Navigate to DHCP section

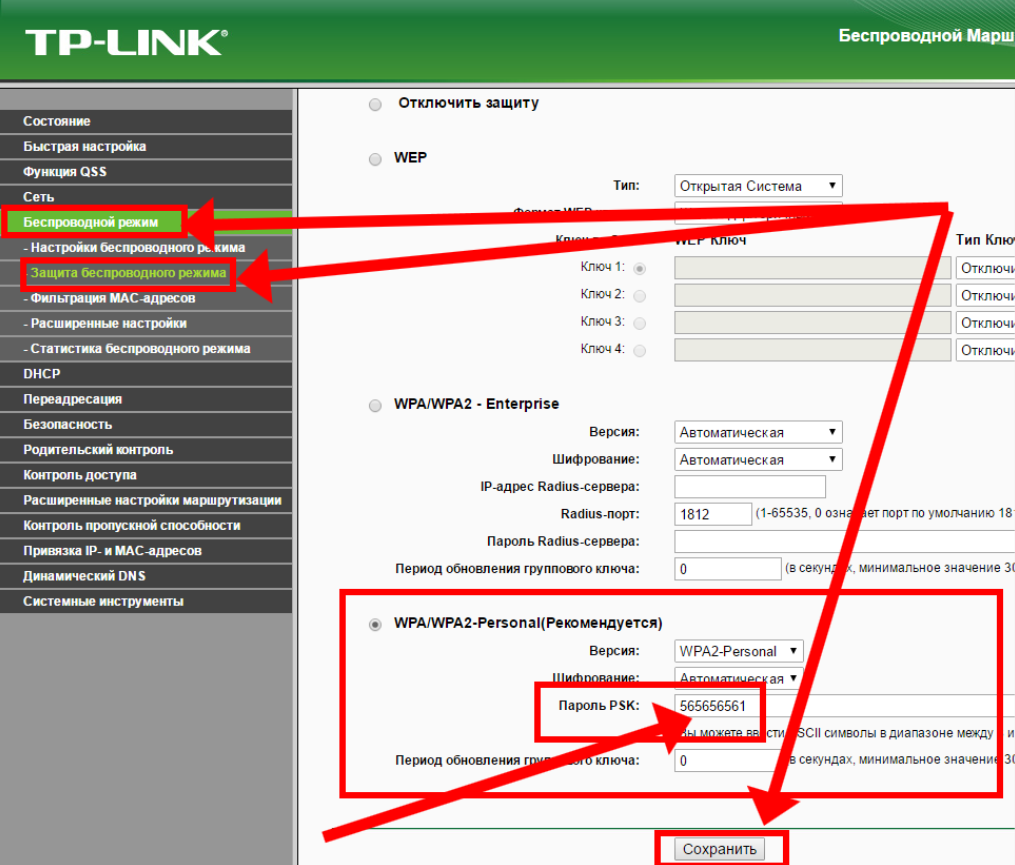[x=42, y=374]
